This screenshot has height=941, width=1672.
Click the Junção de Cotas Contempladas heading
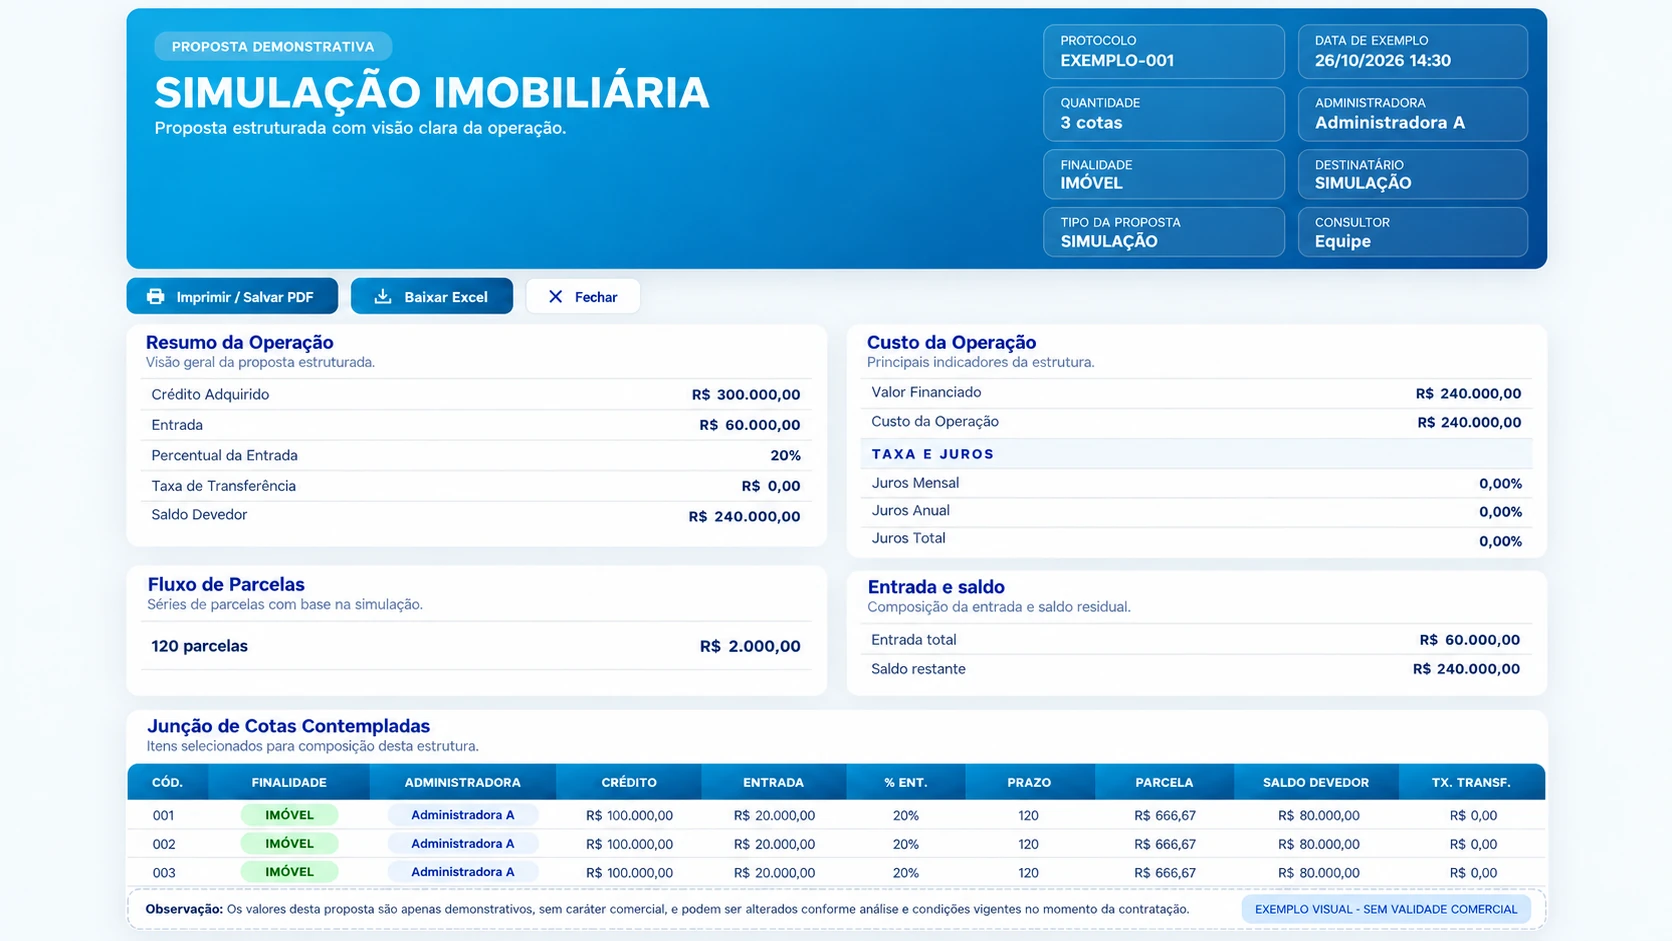click(x=289, y=727)
